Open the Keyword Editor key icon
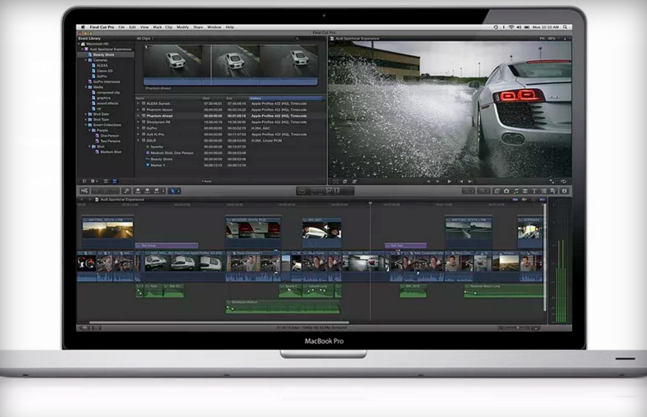This screenshot has height=417, width=647. [127, 191]
